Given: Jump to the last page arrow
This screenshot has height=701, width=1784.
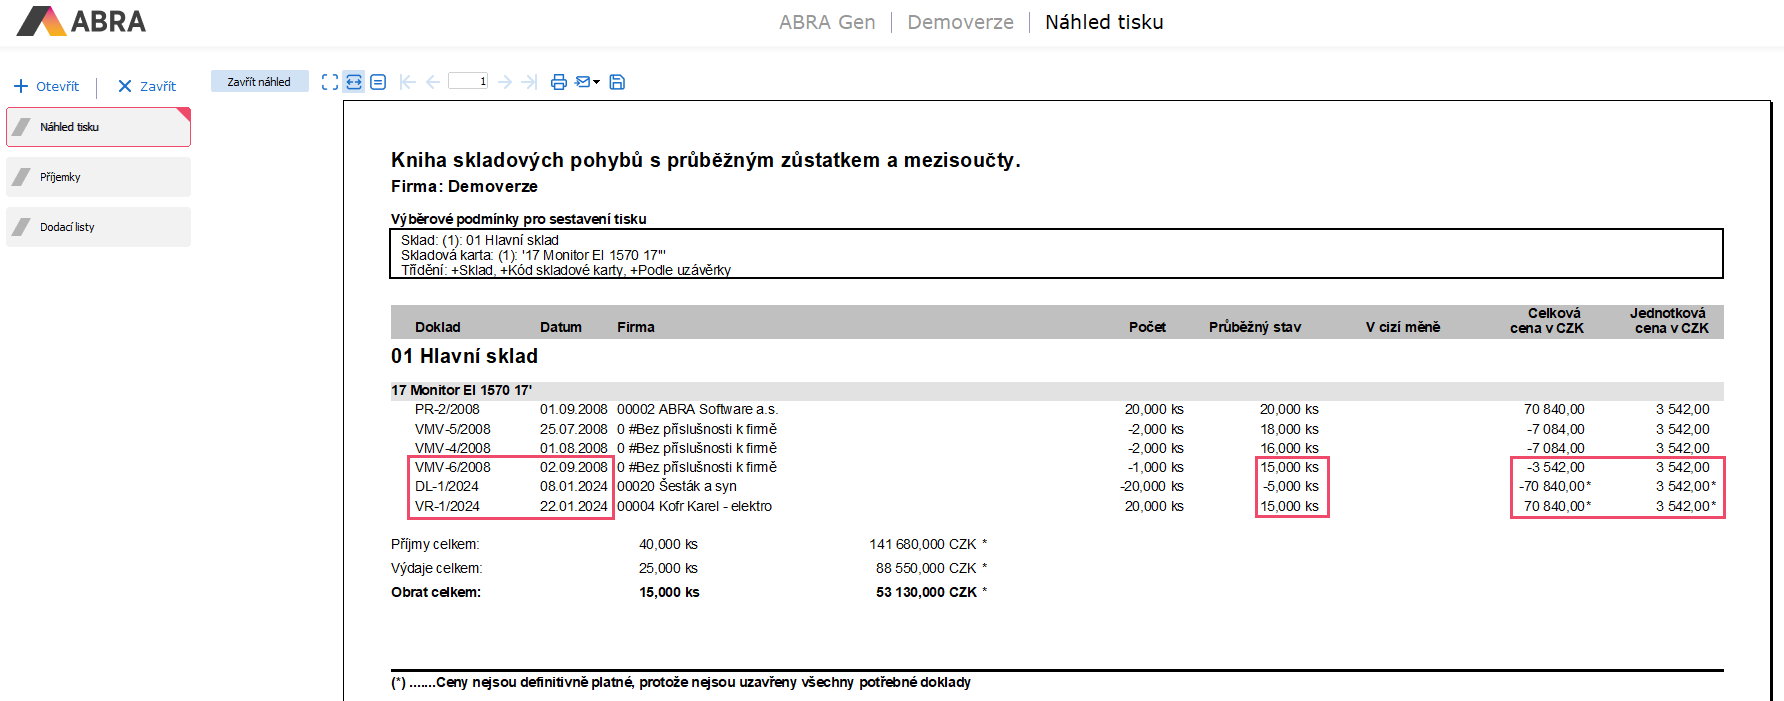Looking at the screenshot, I should click(x=530, y=82).
